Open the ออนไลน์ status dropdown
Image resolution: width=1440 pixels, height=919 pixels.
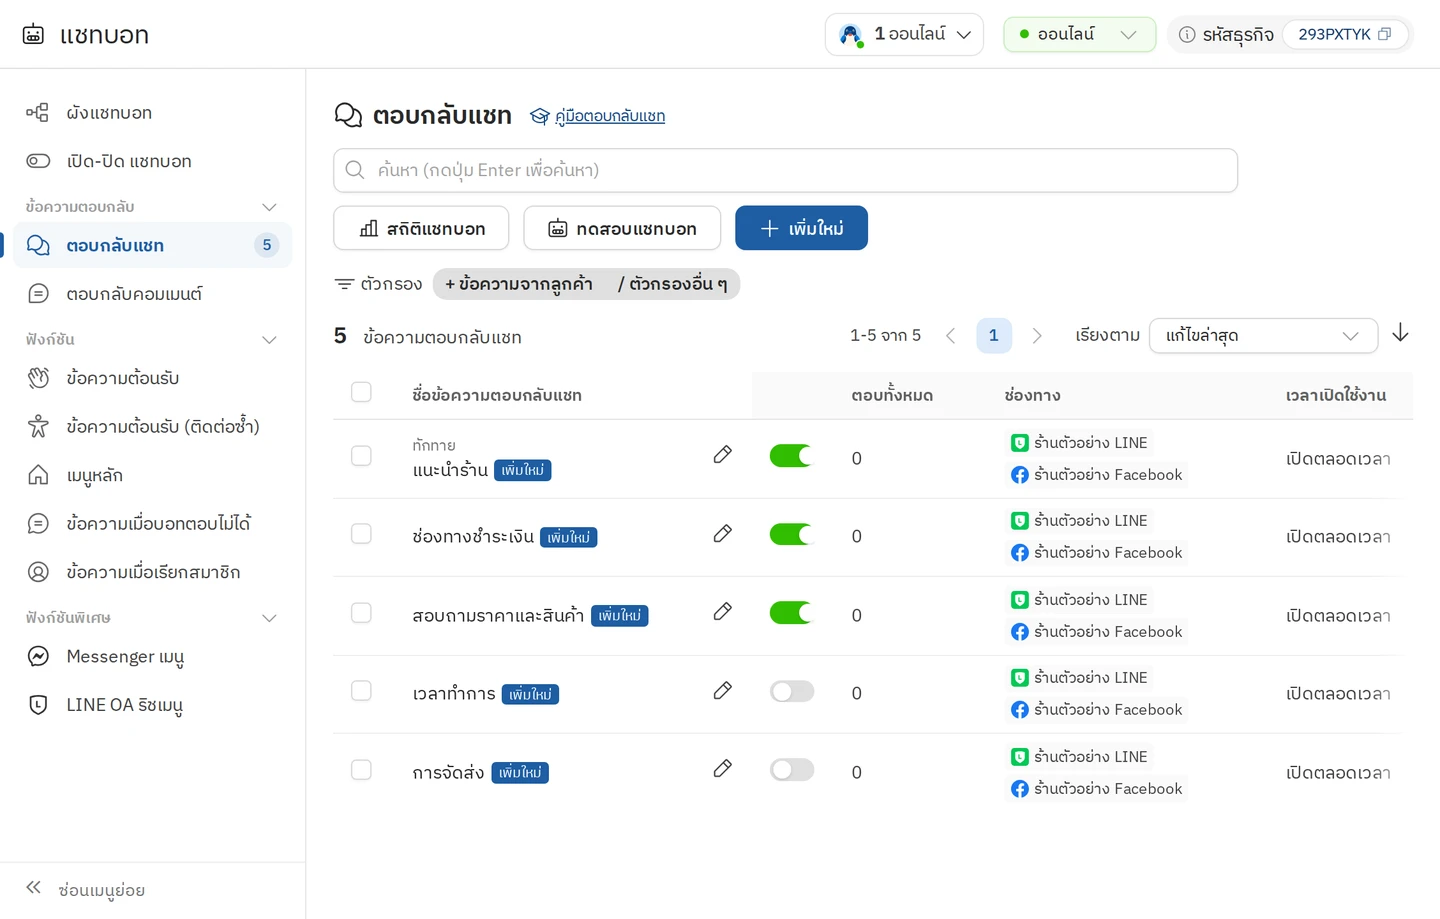point(1079,35)
